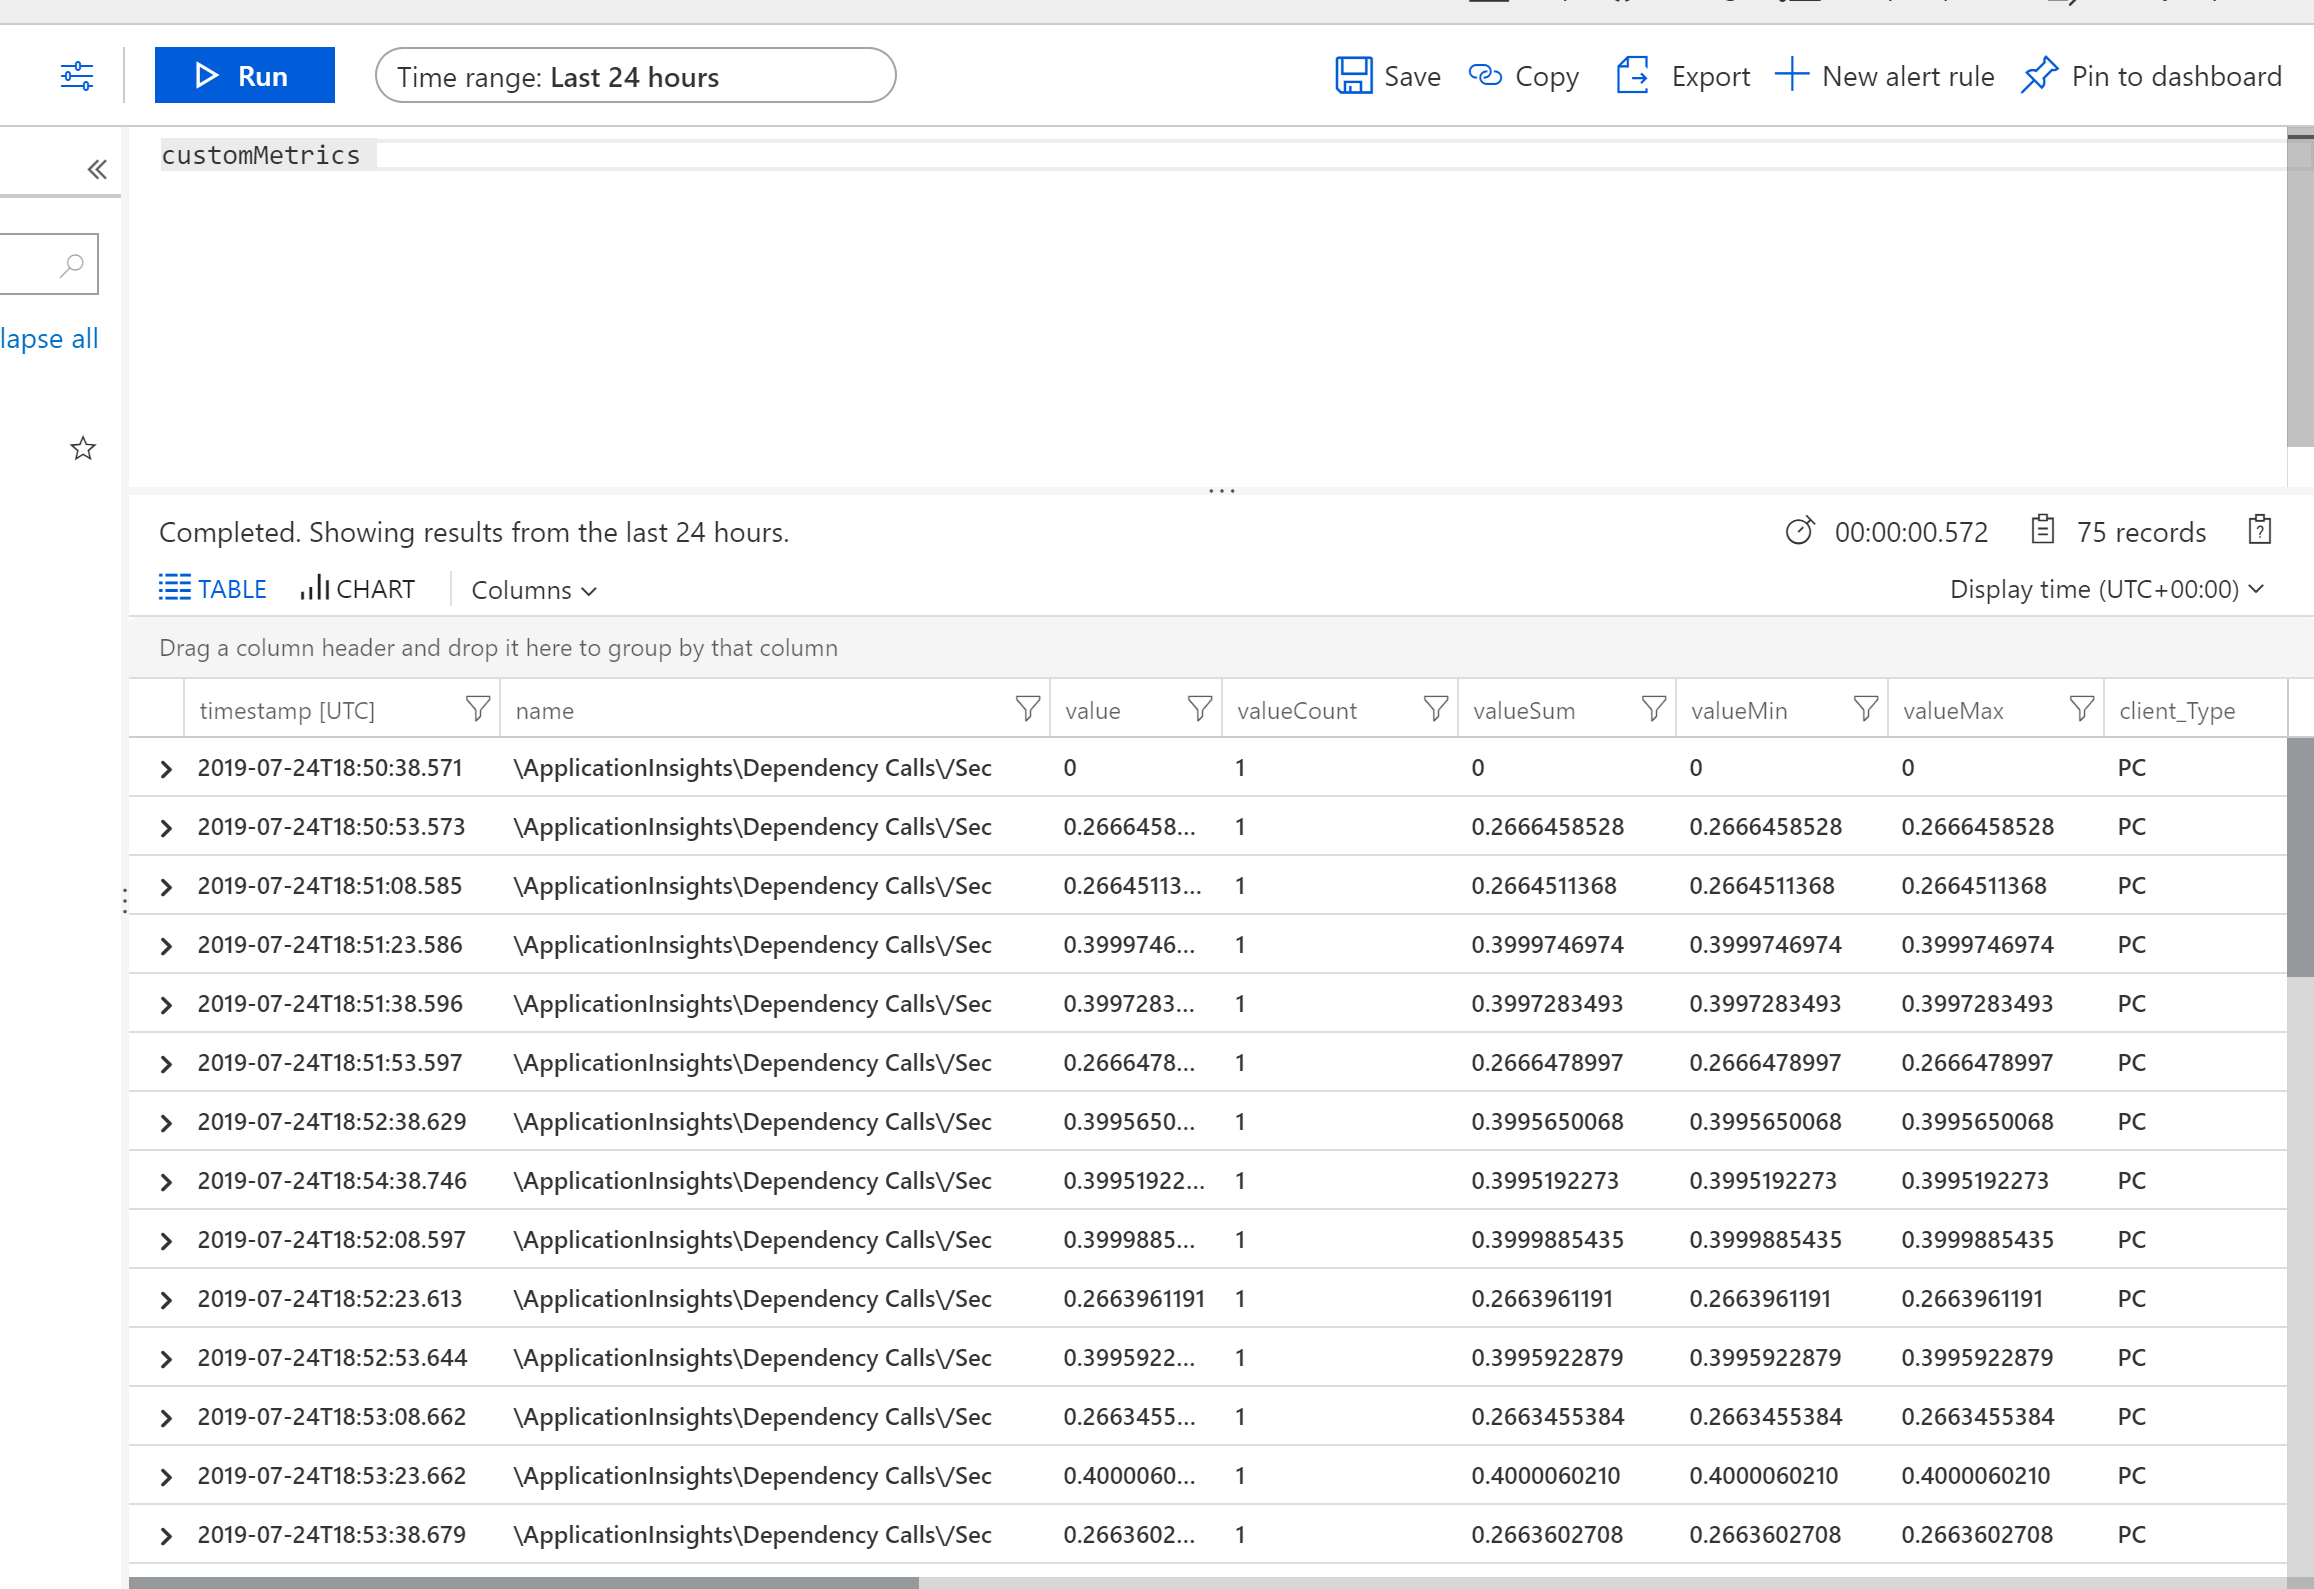The image size is (2314, 1589).
Task: Expand the row with timestamp 18:50:38.571
Action: pos(166,768)
